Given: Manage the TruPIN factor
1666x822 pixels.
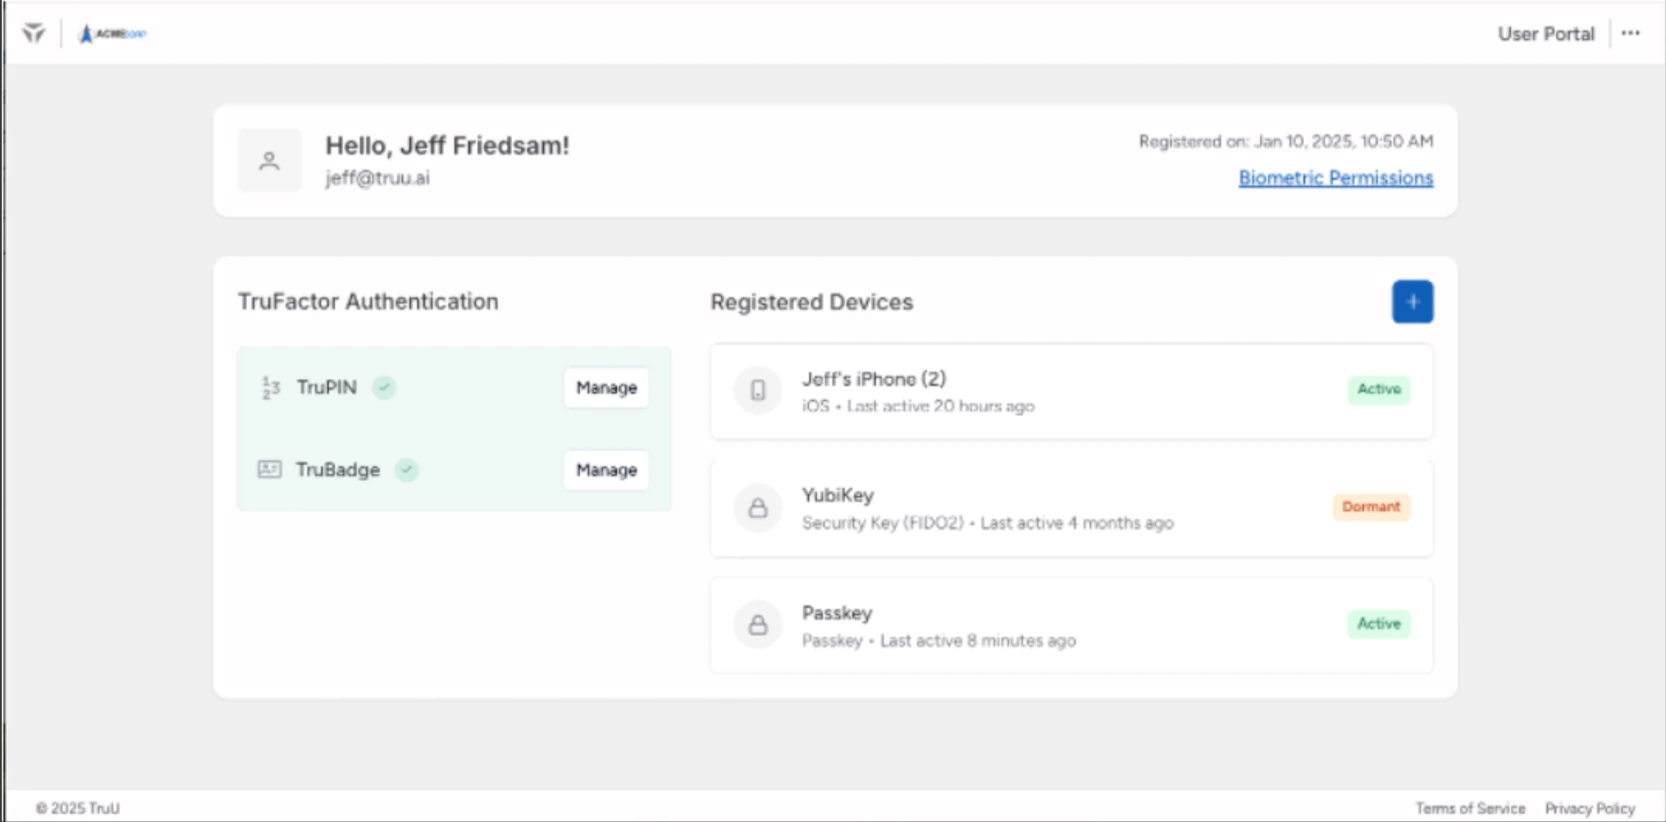Looking at the screenshot, I should pyautogui.click(x=606, y=388).
